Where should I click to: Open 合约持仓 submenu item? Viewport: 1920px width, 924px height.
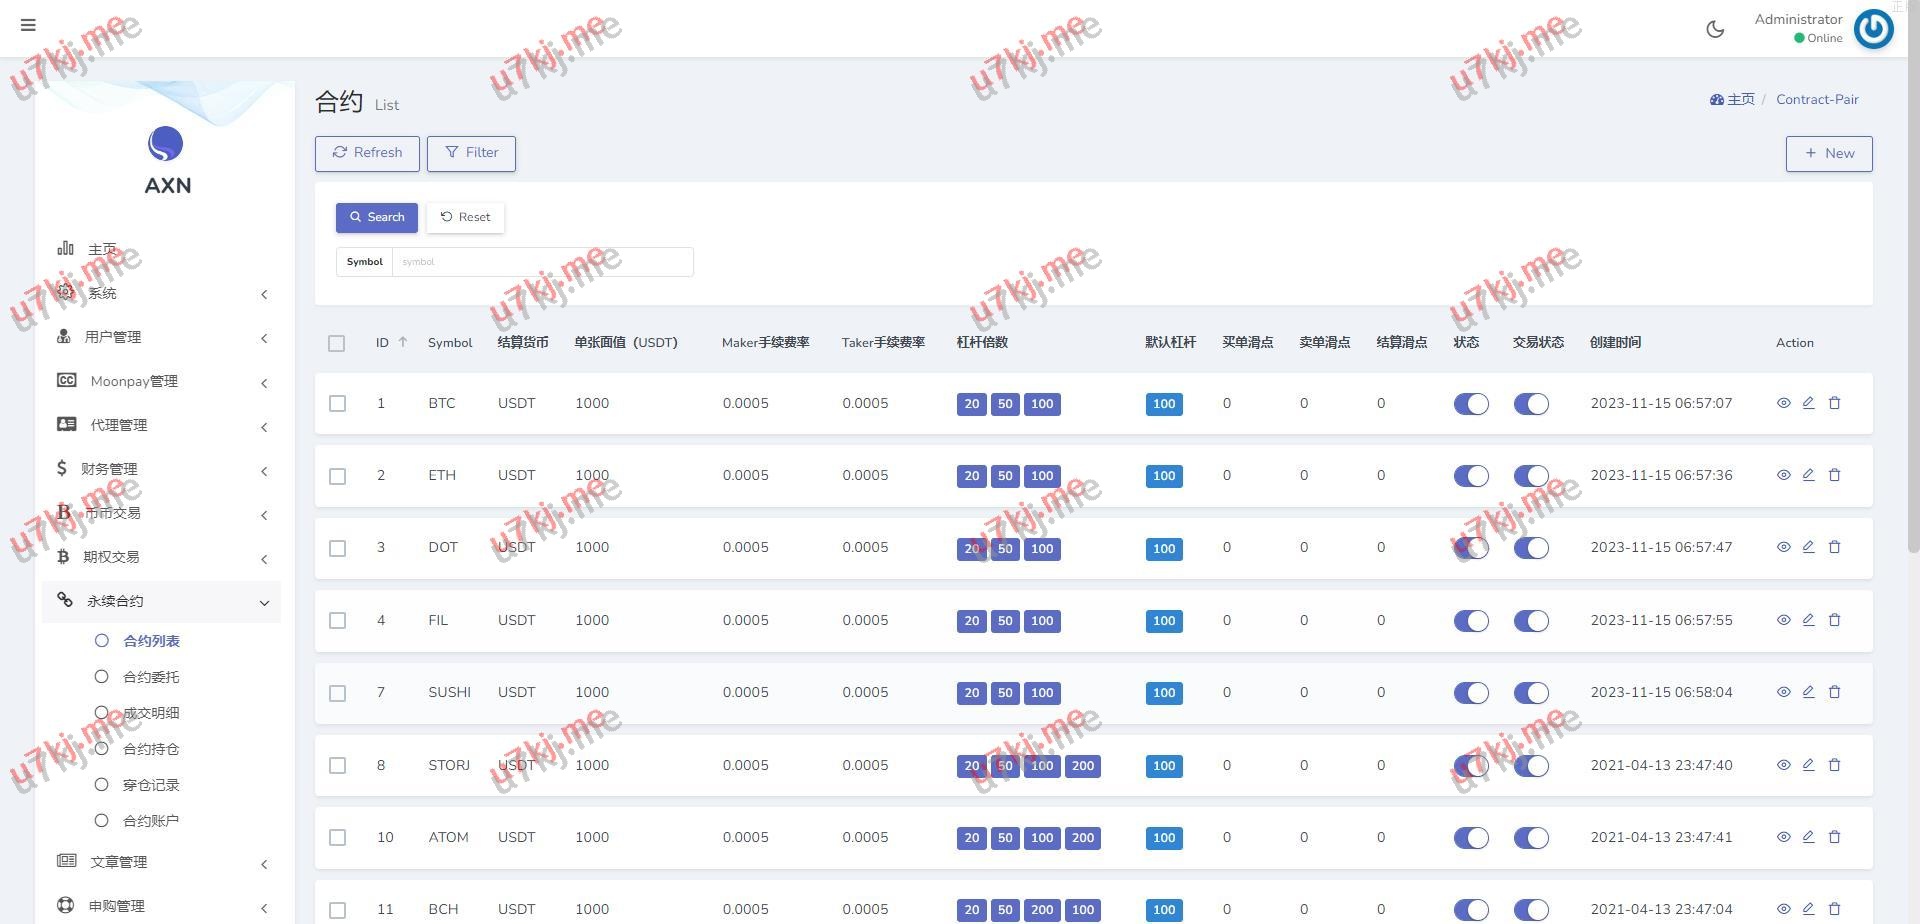pos(151,749)
